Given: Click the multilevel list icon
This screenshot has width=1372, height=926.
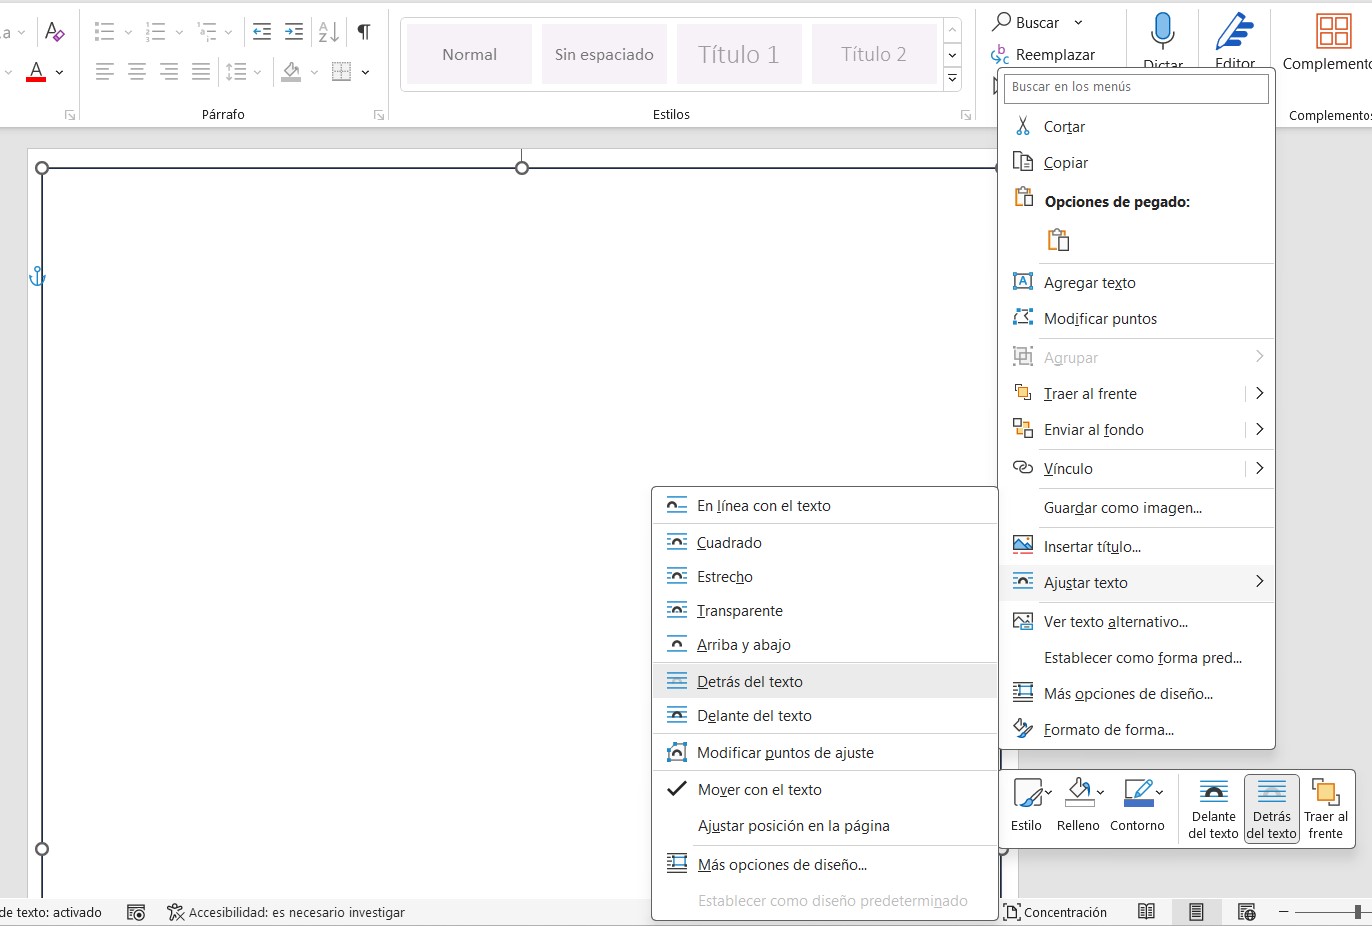Looking at the screenshot, I should [x=207, y=32].
